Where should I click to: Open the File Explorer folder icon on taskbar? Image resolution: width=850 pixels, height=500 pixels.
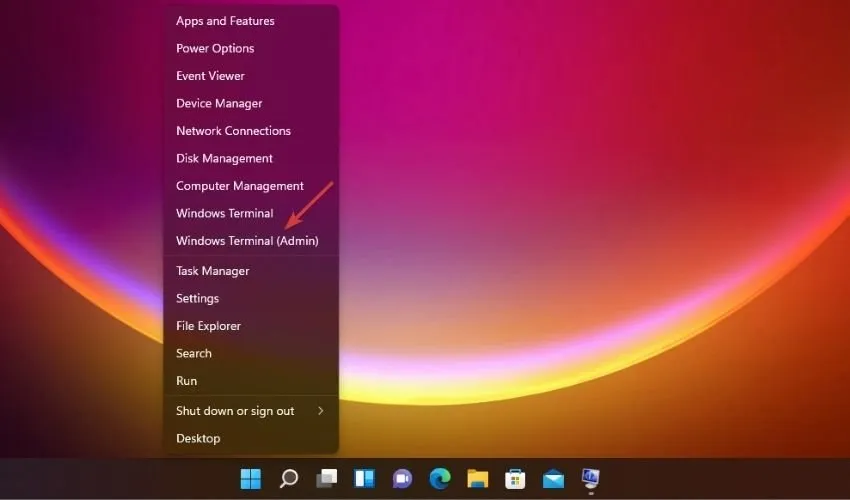point(477,479)
